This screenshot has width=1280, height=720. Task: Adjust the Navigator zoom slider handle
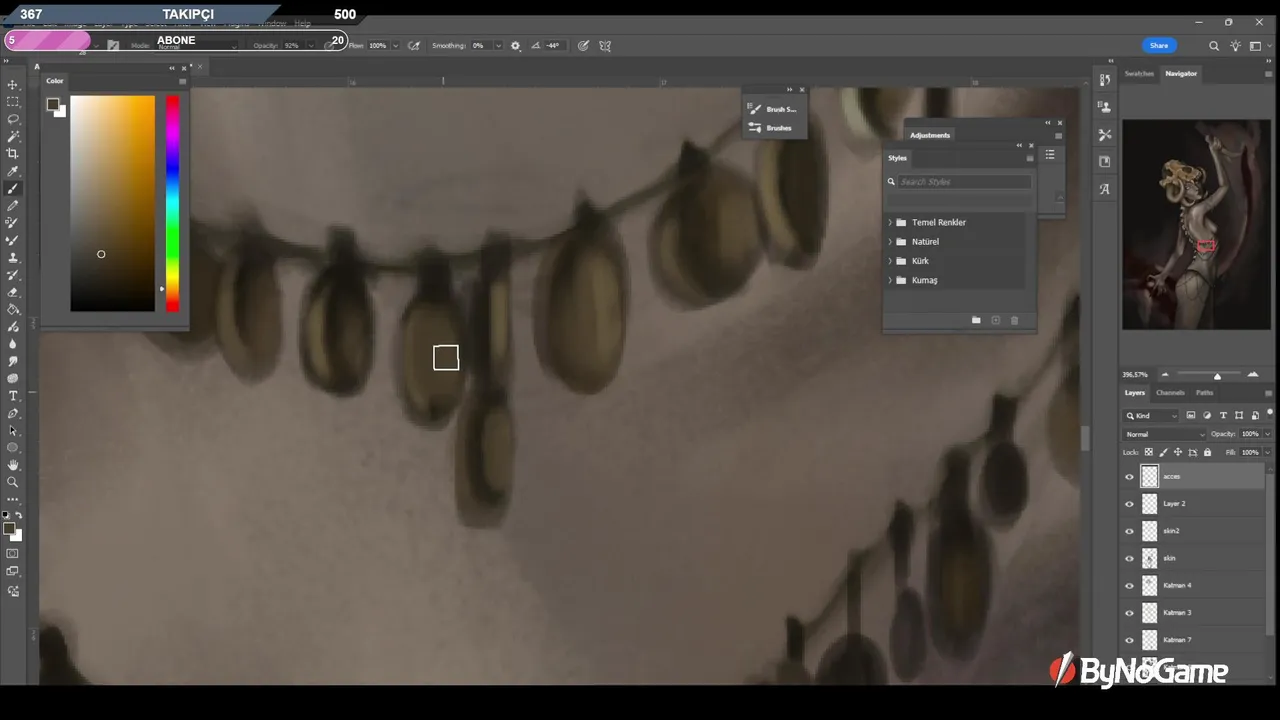coord(1217,376)
